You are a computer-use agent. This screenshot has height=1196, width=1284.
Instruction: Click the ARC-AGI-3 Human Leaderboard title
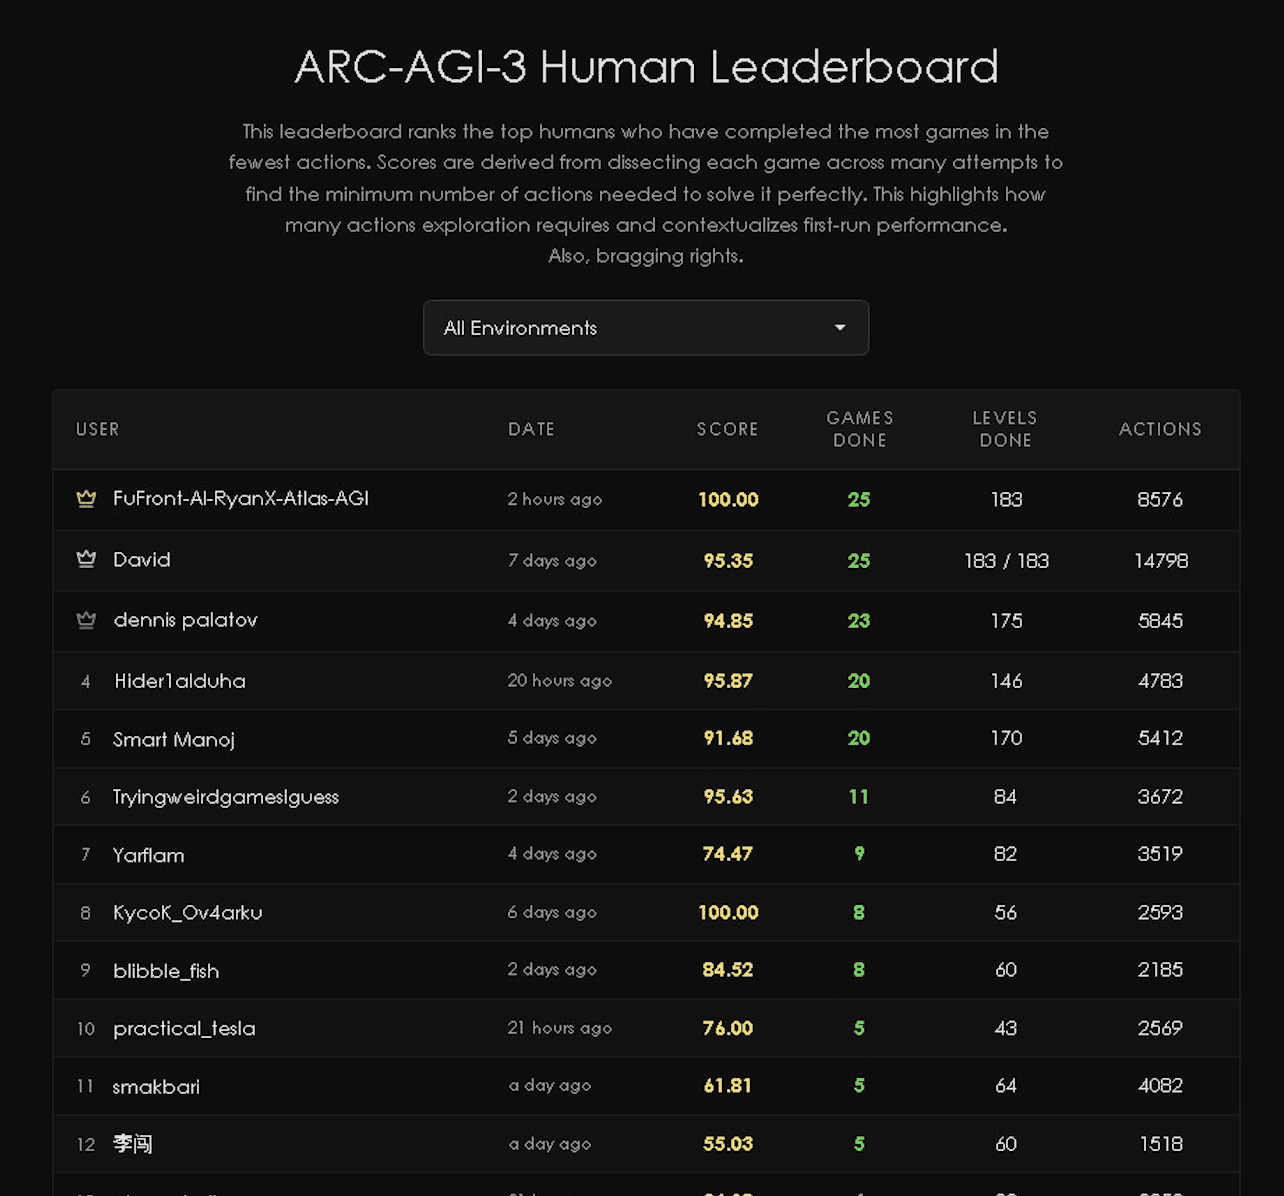(x=646, y=67)
